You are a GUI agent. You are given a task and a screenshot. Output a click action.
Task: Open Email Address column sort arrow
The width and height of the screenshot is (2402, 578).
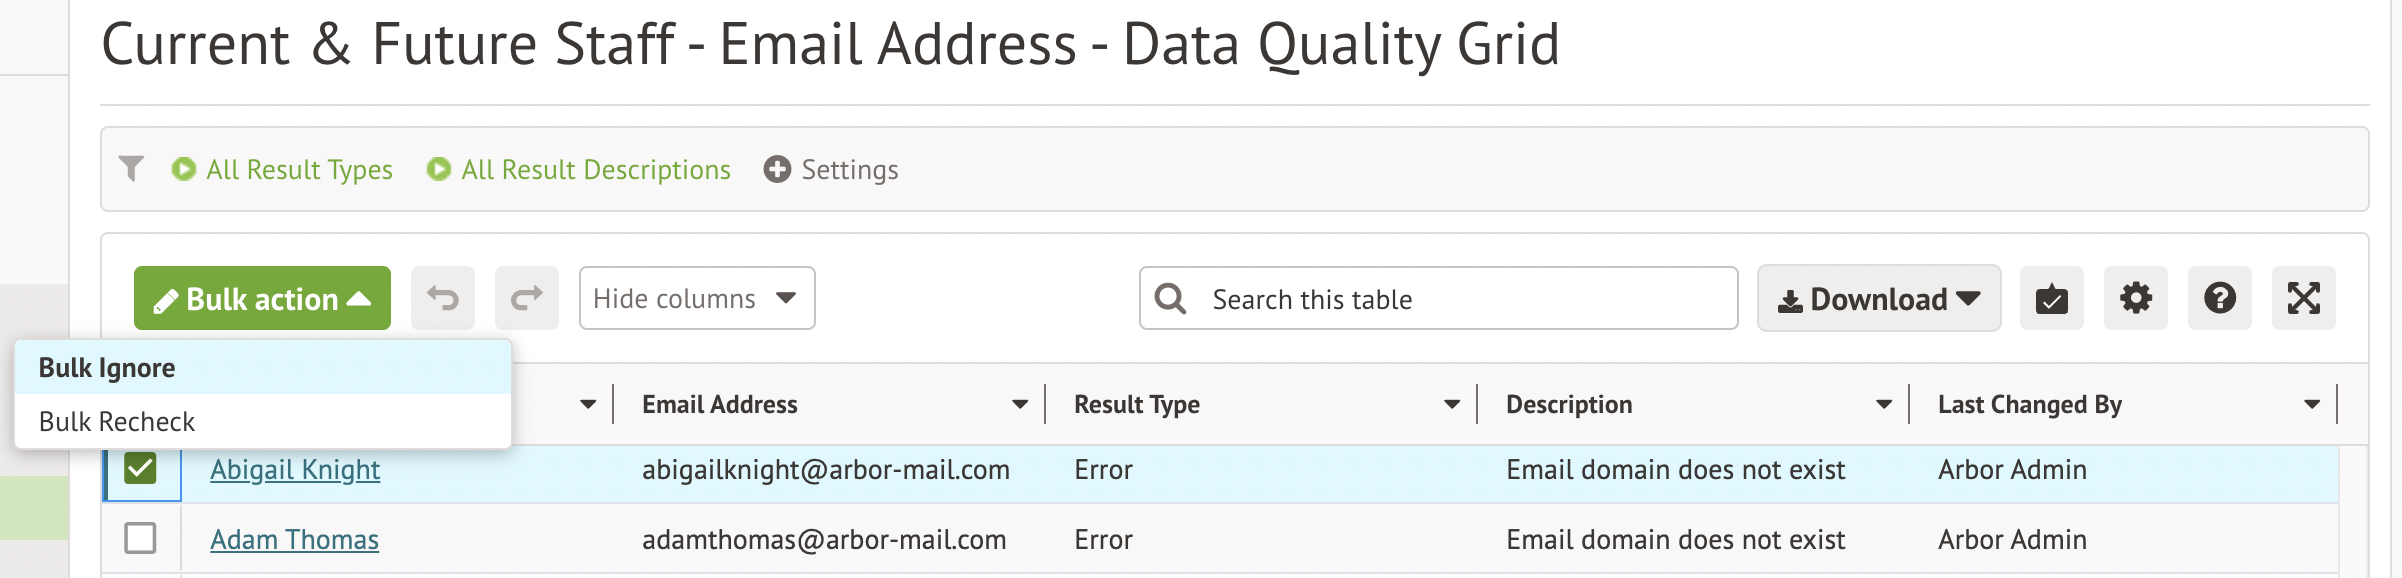1019,405
